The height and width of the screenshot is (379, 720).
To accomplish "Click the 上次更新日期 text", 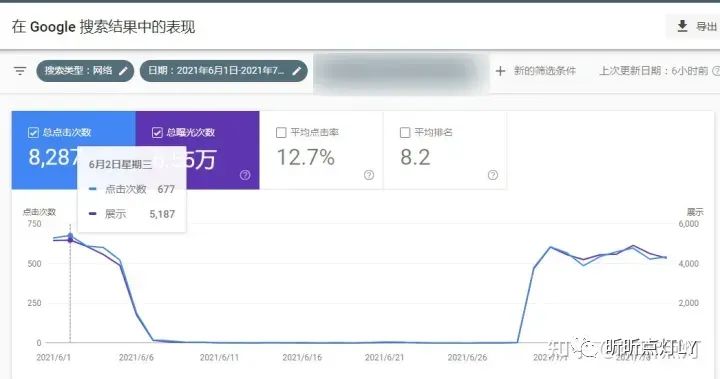I will point(654,71).
